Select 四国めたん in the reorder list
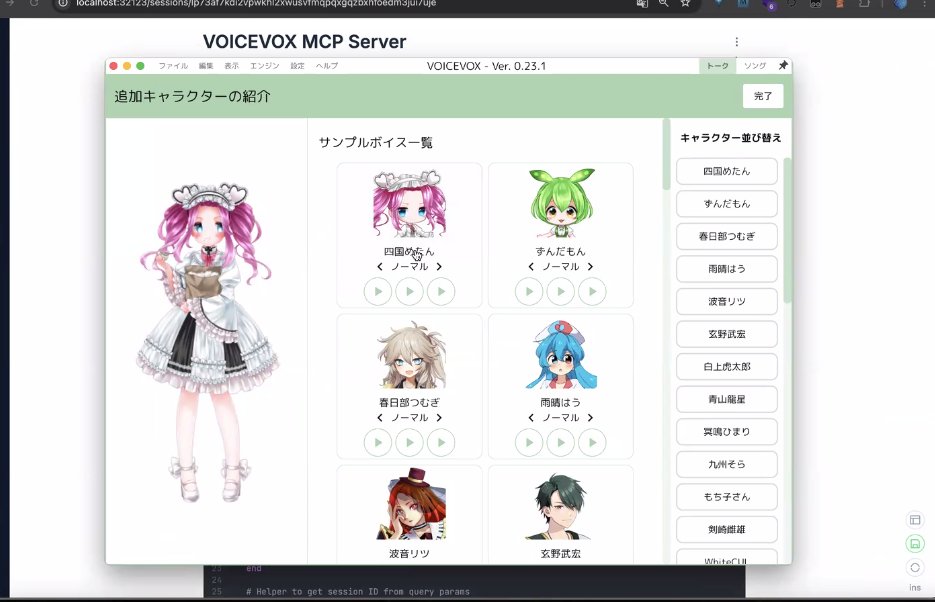935x602 pixels. point(726,171)
